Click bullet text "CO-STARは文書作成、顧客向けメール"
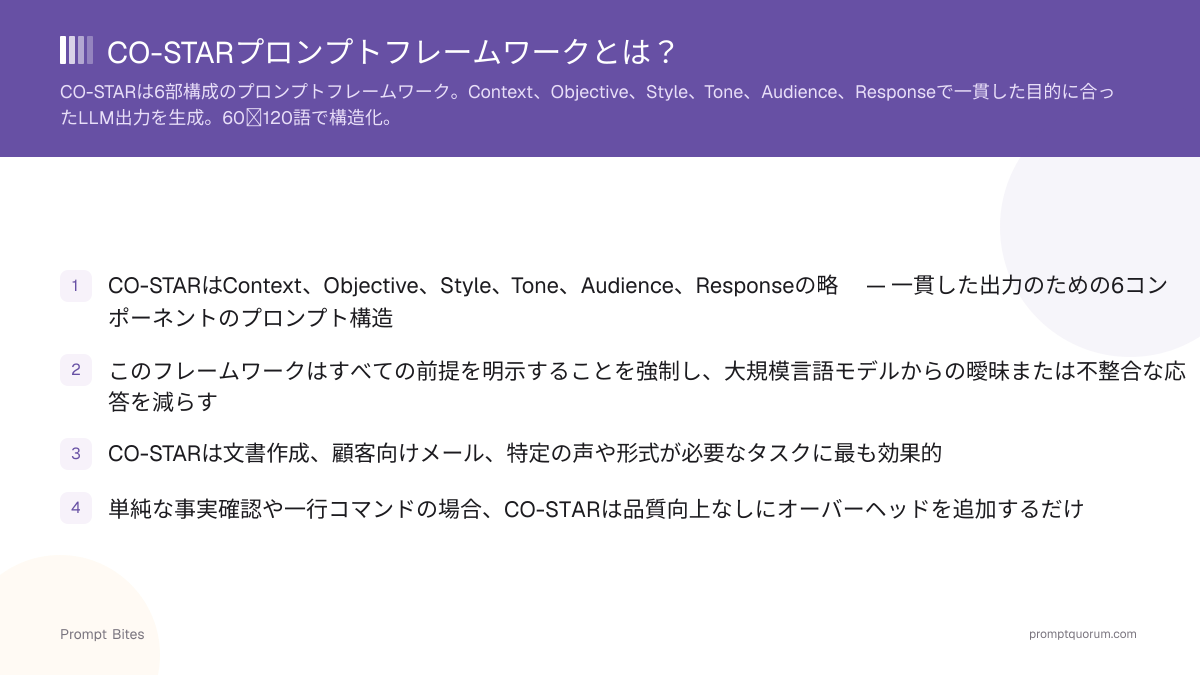Screen dimensions: 1200x675 click(x=525, y=454)
